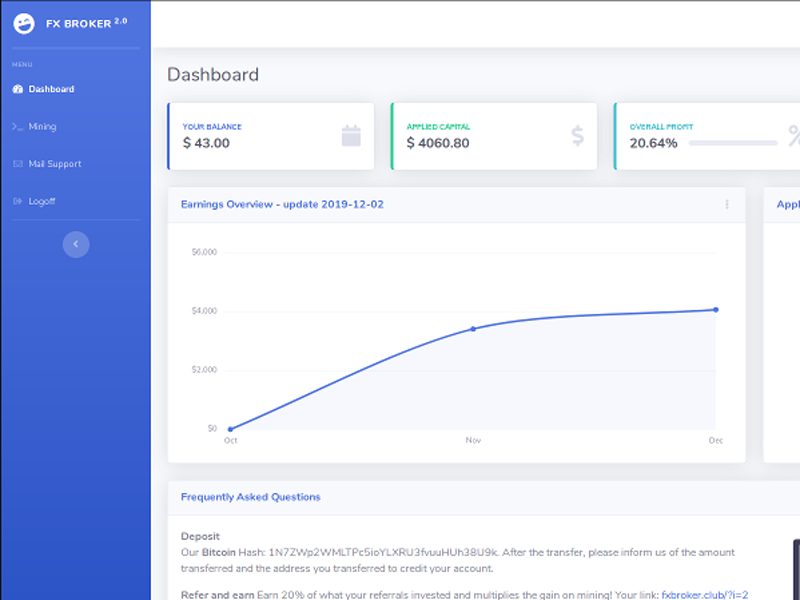Click the Mail Support envelope icon

tap(17, 164)
